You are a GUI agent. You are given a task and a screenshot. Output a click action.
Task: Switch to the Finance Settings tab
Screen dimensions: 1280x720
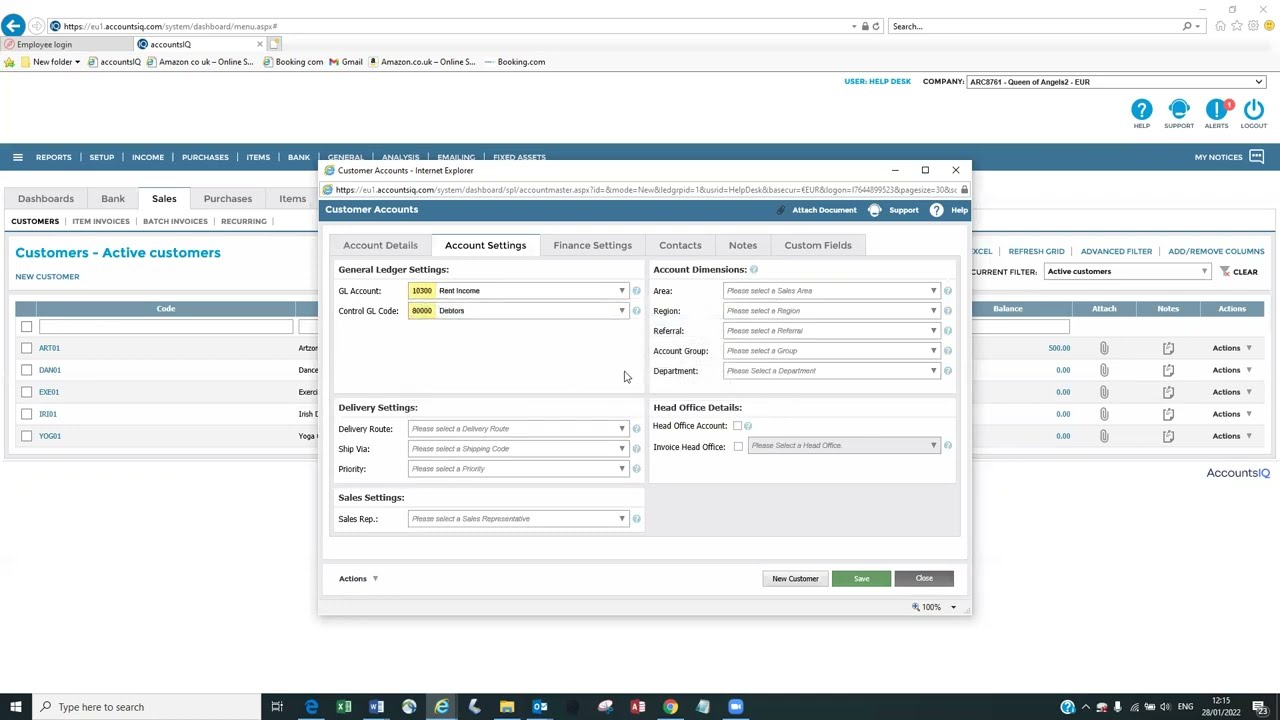(592, 245)
